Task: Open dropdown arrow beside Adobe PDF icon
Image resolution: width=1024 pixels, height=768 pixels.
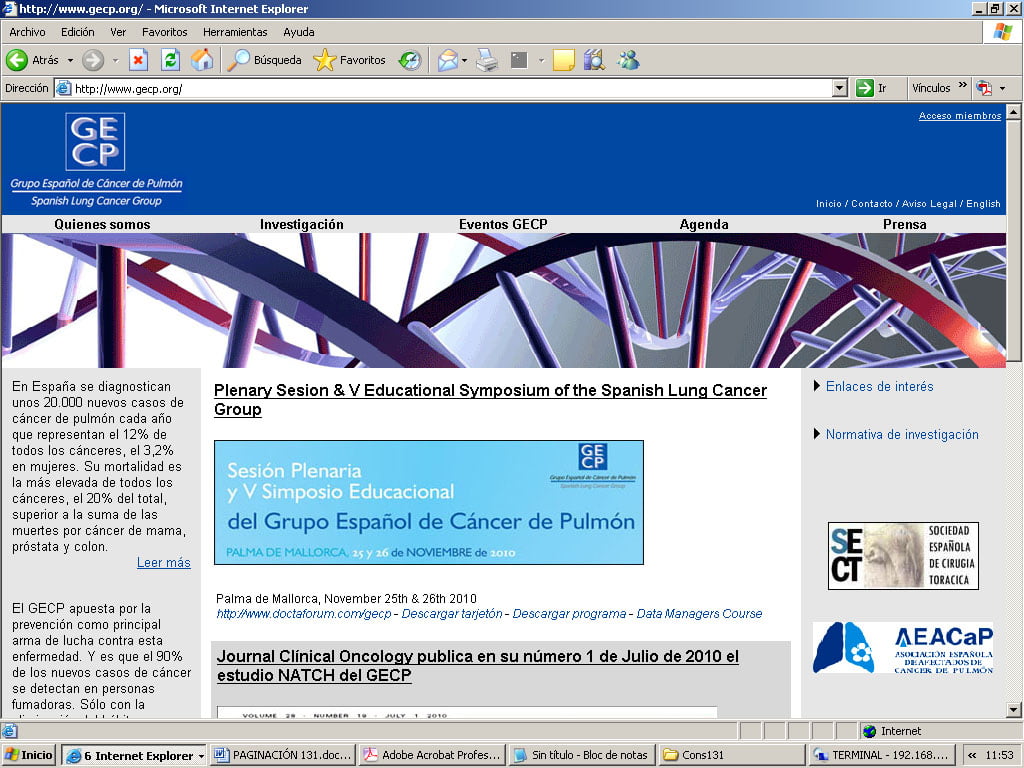Action: (x=1002, y=88)
